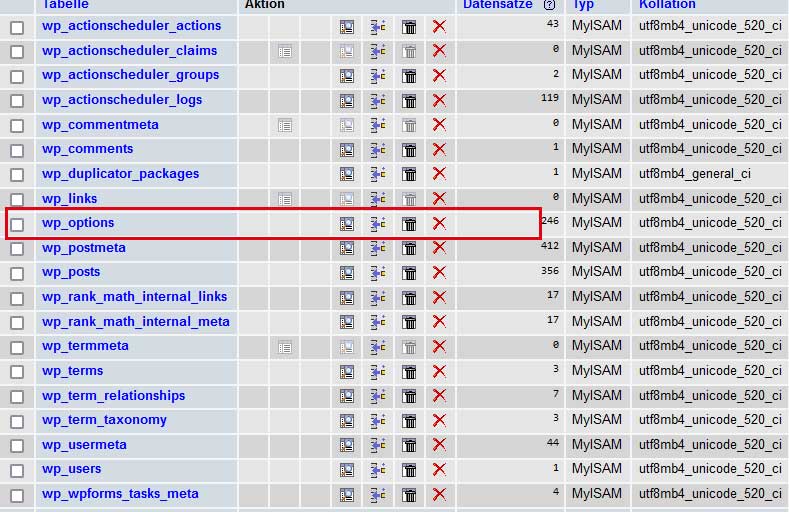Image resolution: width=789 pixels, height=512 pixels.
Task: Click the list icon in wp_commentmeta row
Action: (x=285, y=126)
